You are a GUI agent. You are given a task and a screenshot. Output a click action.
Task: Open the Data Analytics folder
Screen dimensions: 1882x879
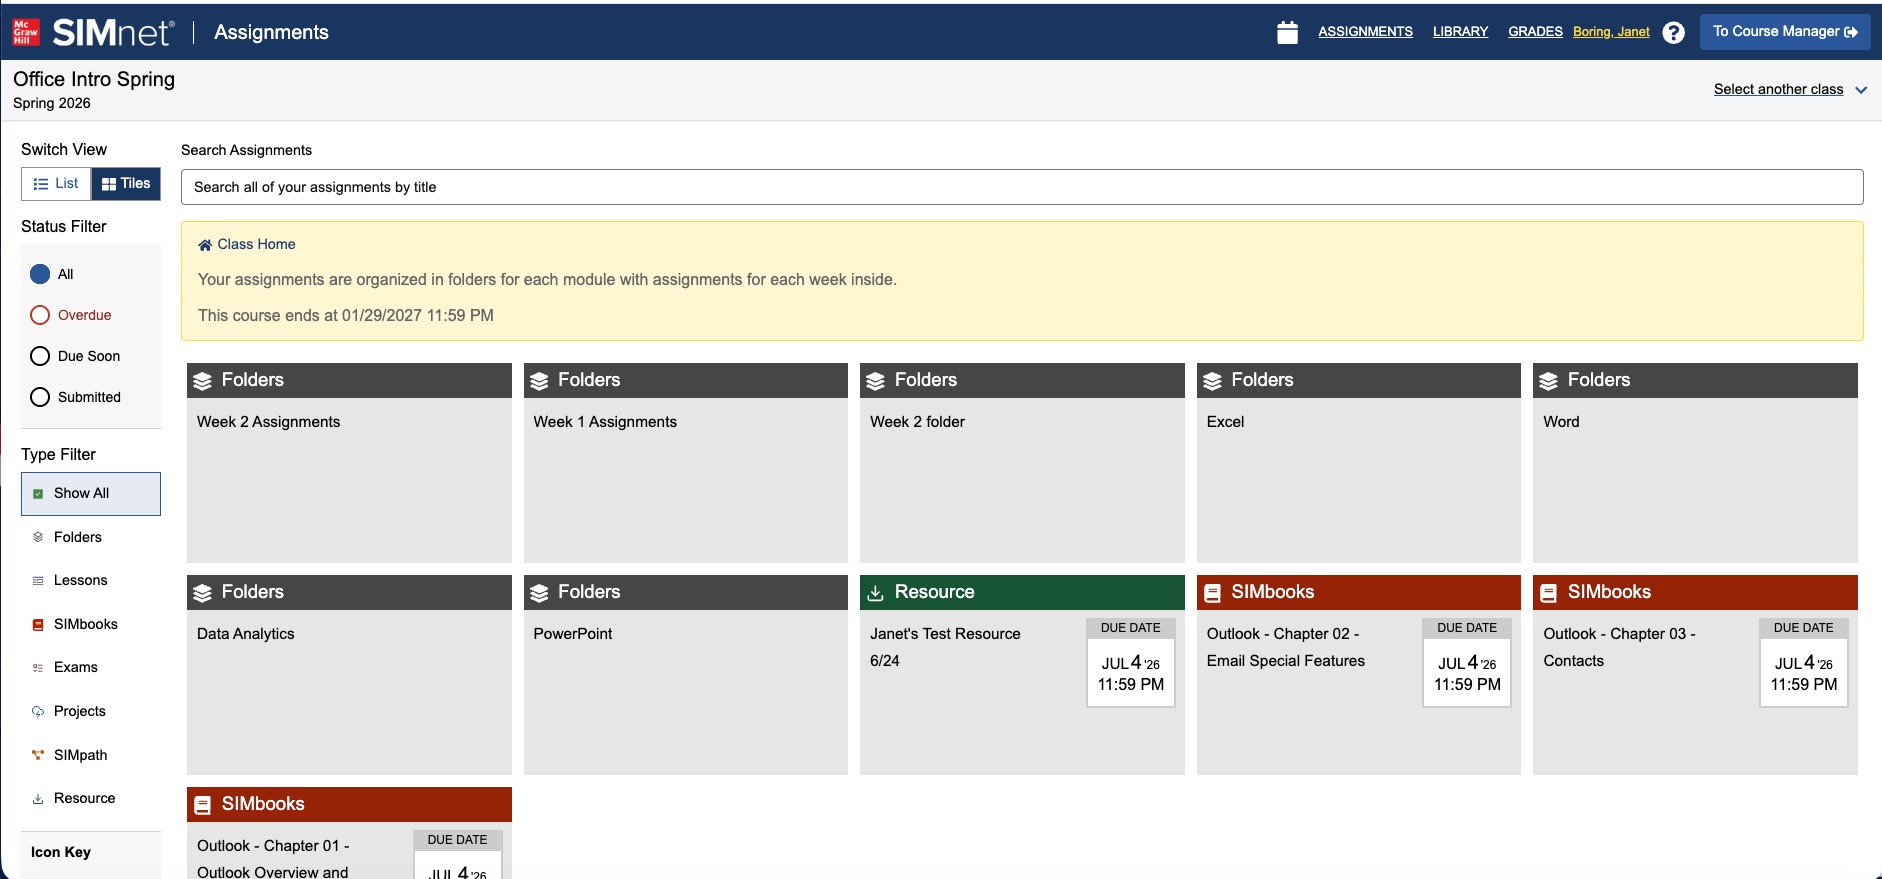click(x=349, y=675)
